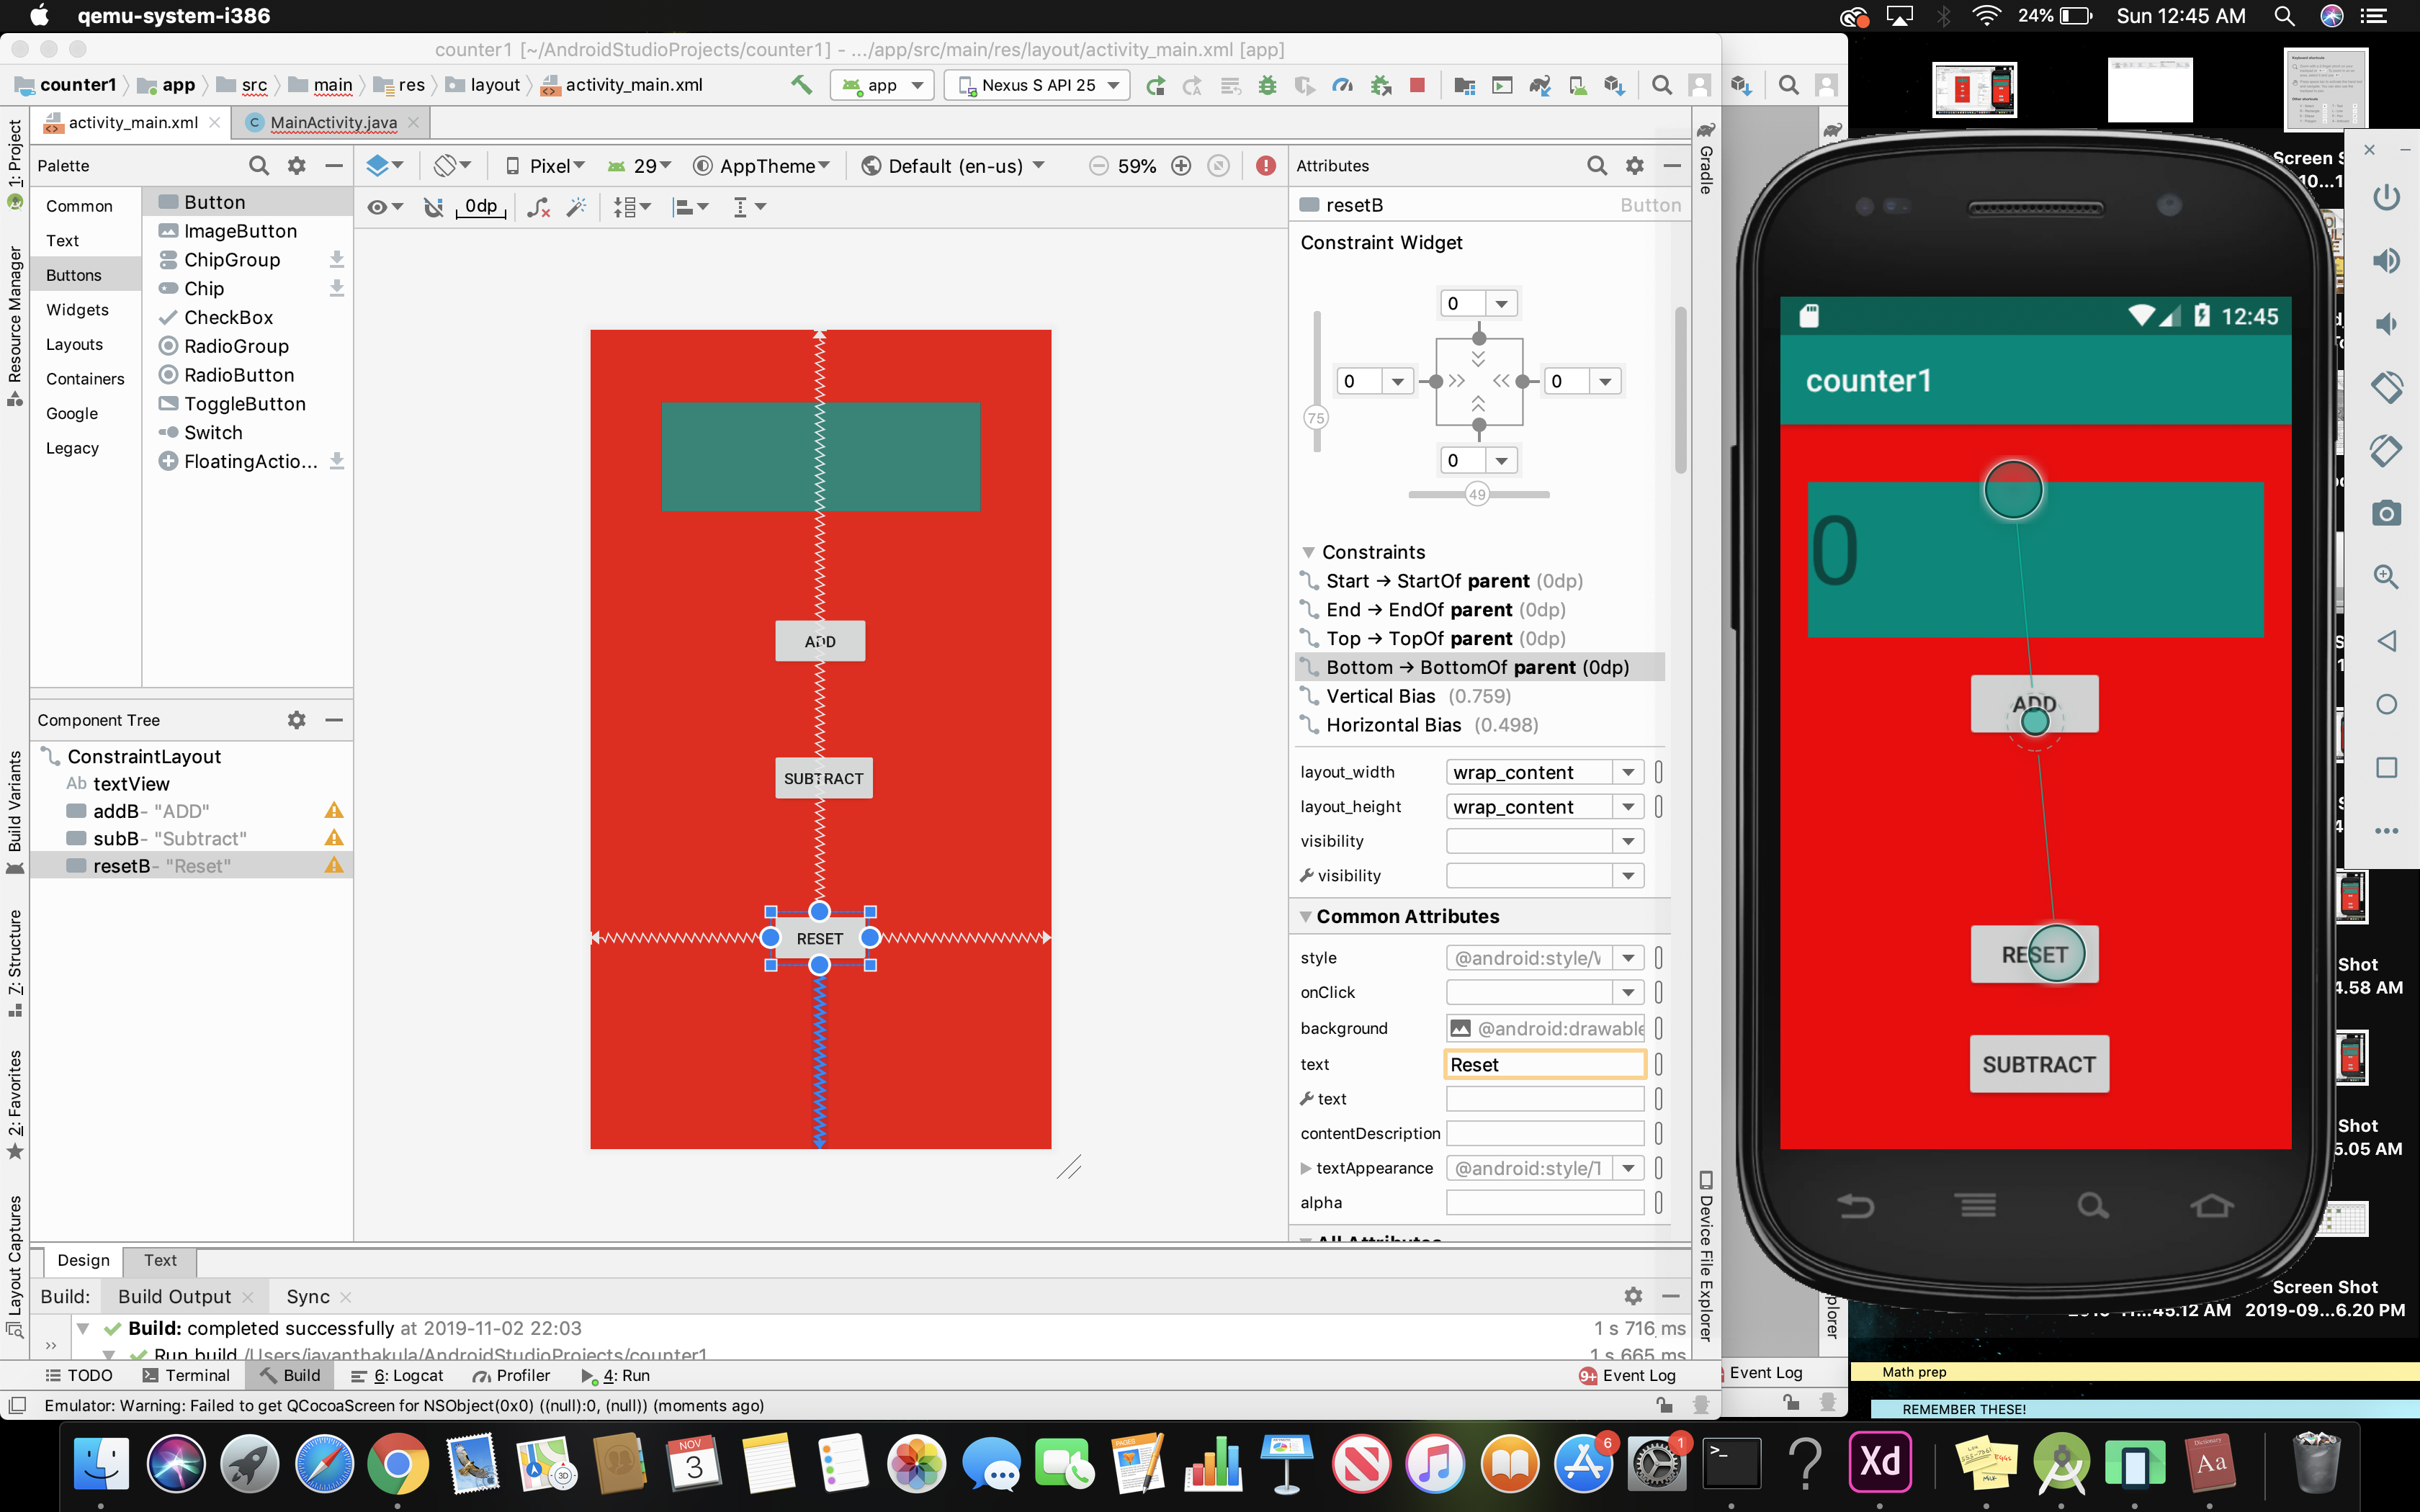2420x1512 pixels.
Task: Toggle autoconnect to parent magnet icon
Action: [433, 207]
